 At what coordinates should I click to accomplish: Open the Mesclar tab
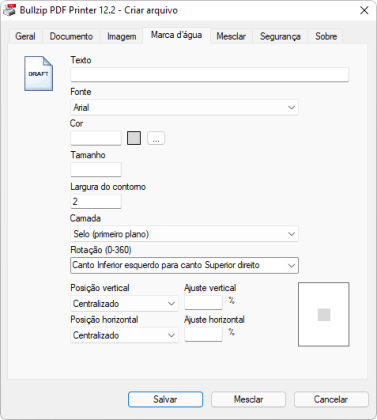tap(231, 36)
